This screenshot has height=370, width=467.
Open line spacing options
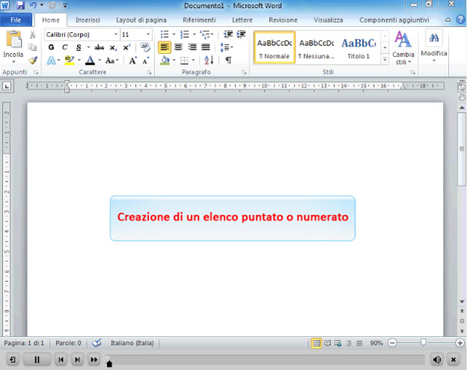(x=226, y=47)
